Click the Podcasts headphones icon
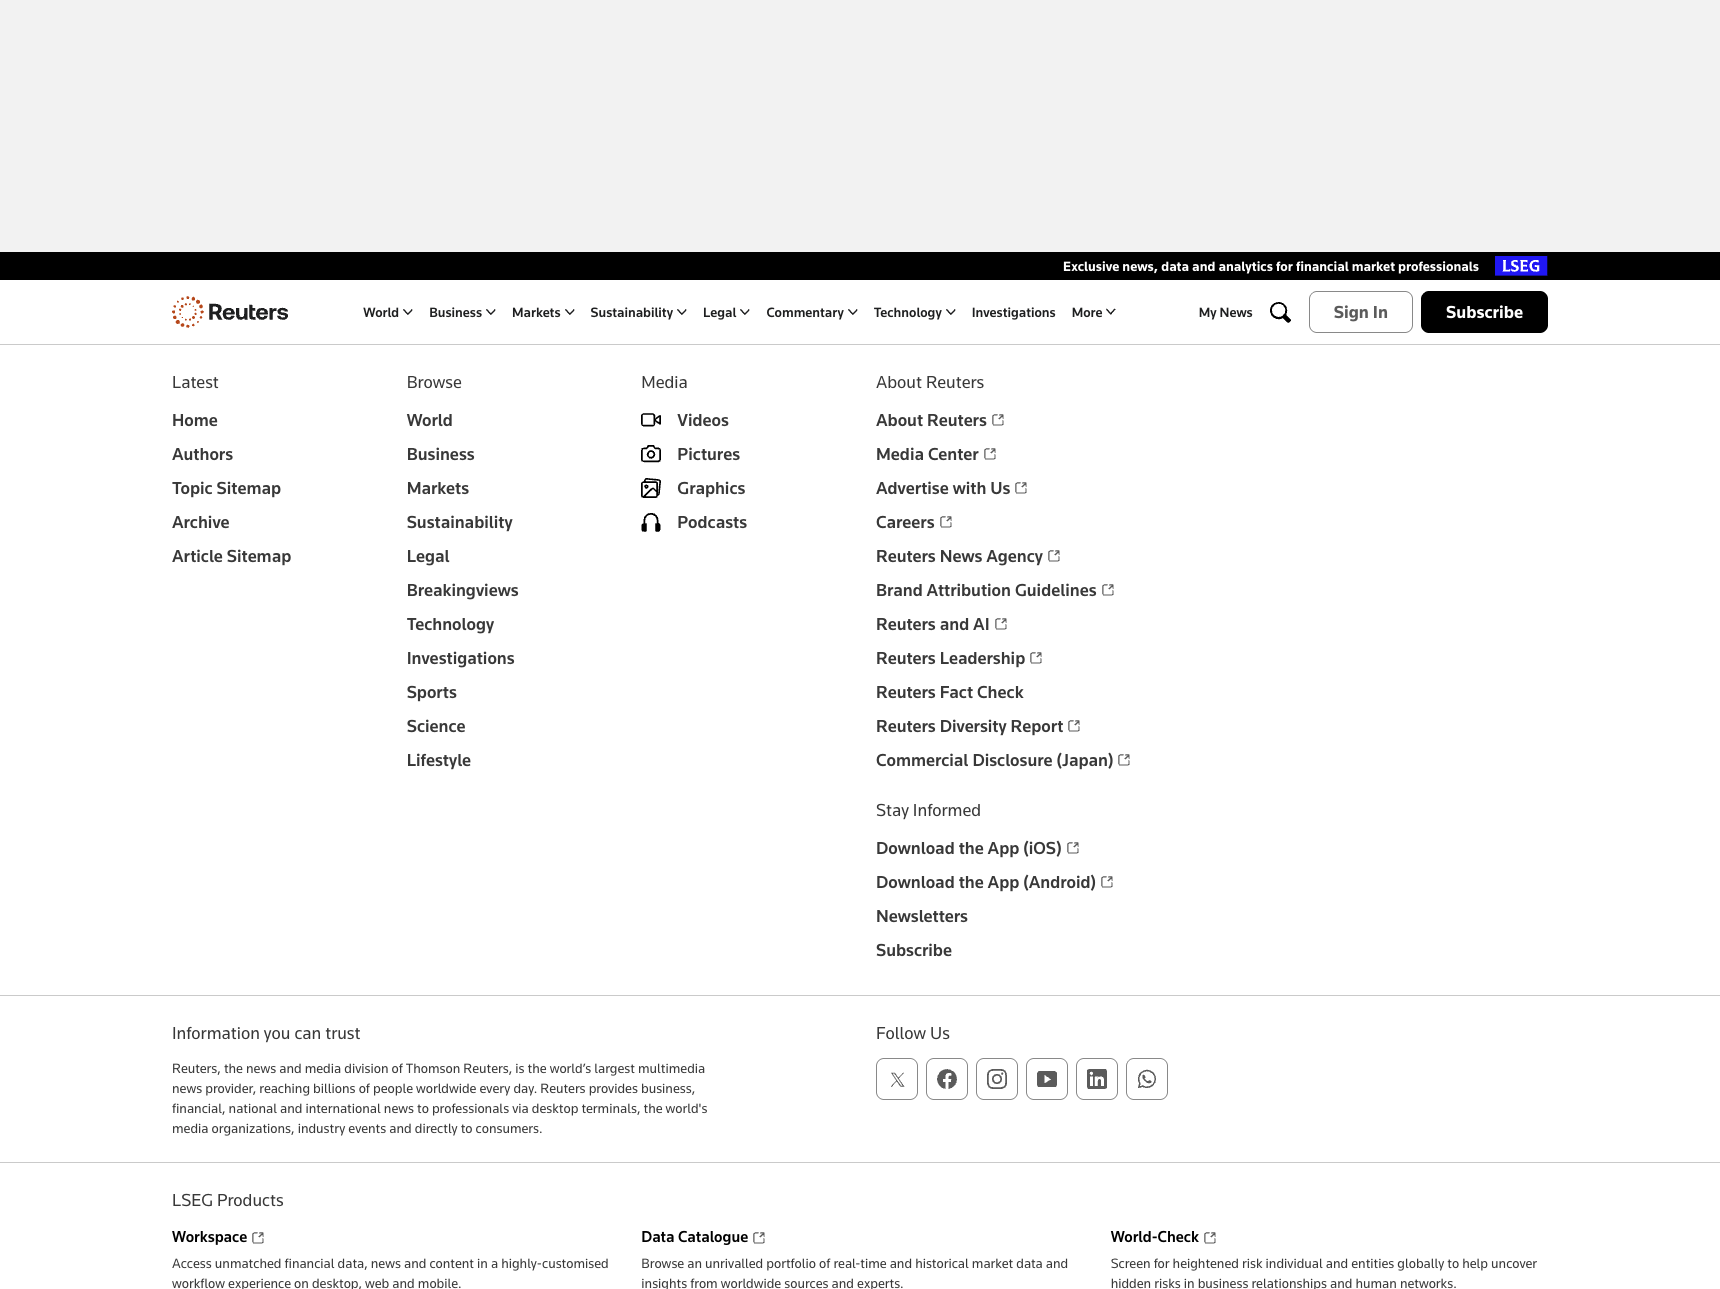 click(x=651, y=522)
